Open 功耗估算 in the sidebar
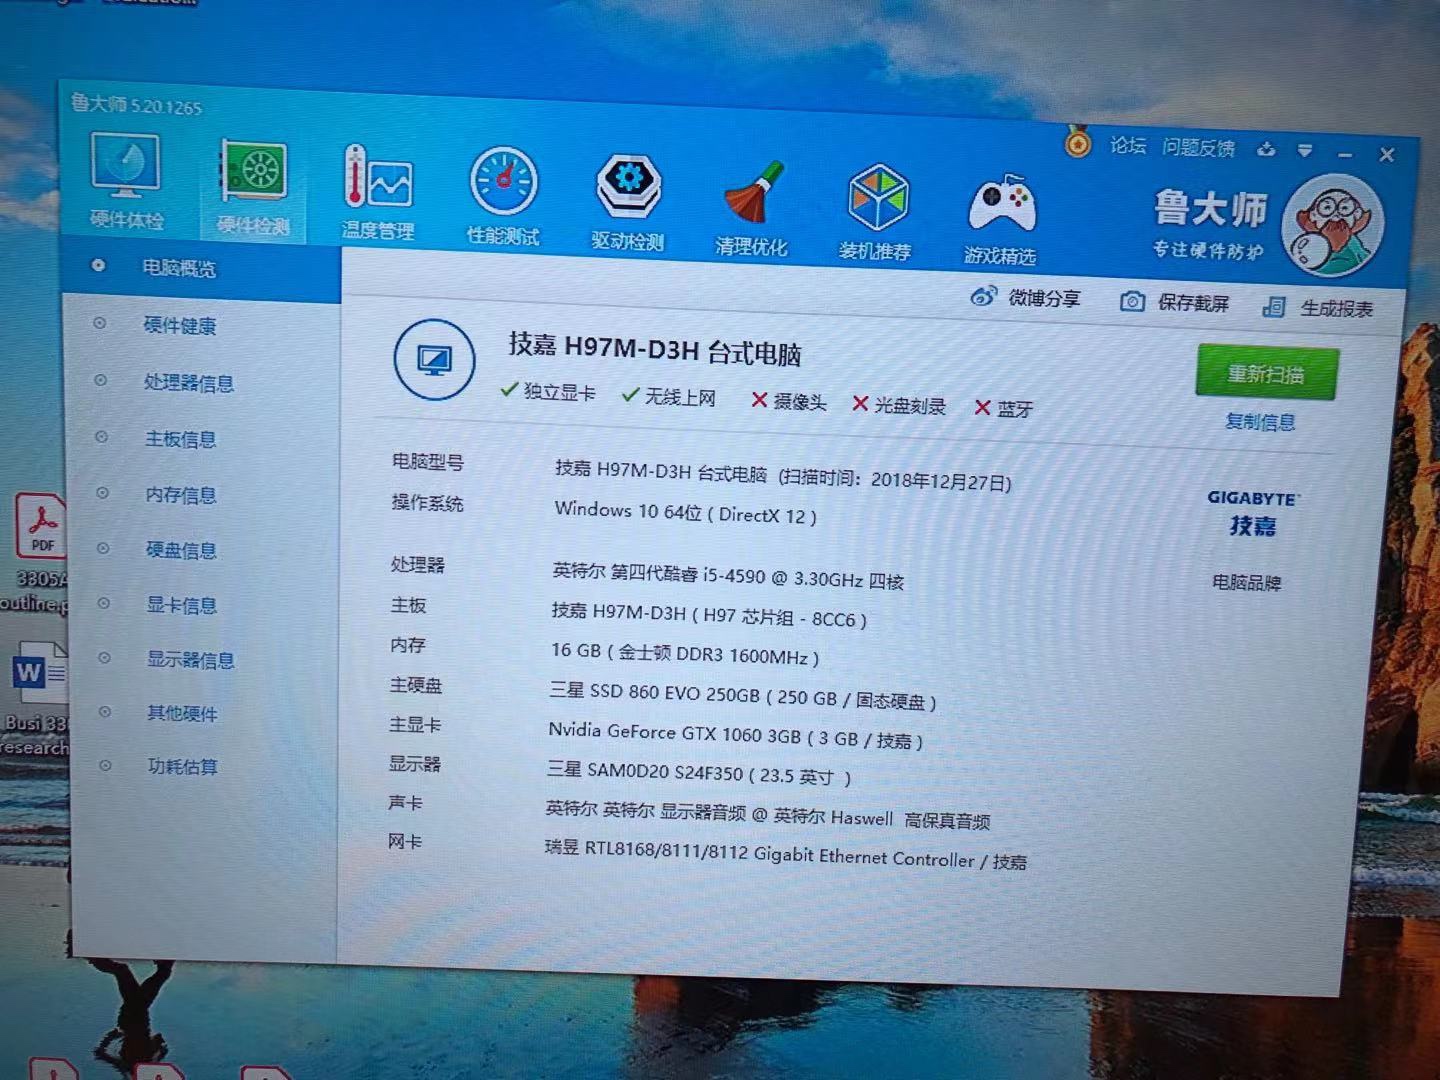The width and height of the screenshot is (1440, 1080). (182, 767)
